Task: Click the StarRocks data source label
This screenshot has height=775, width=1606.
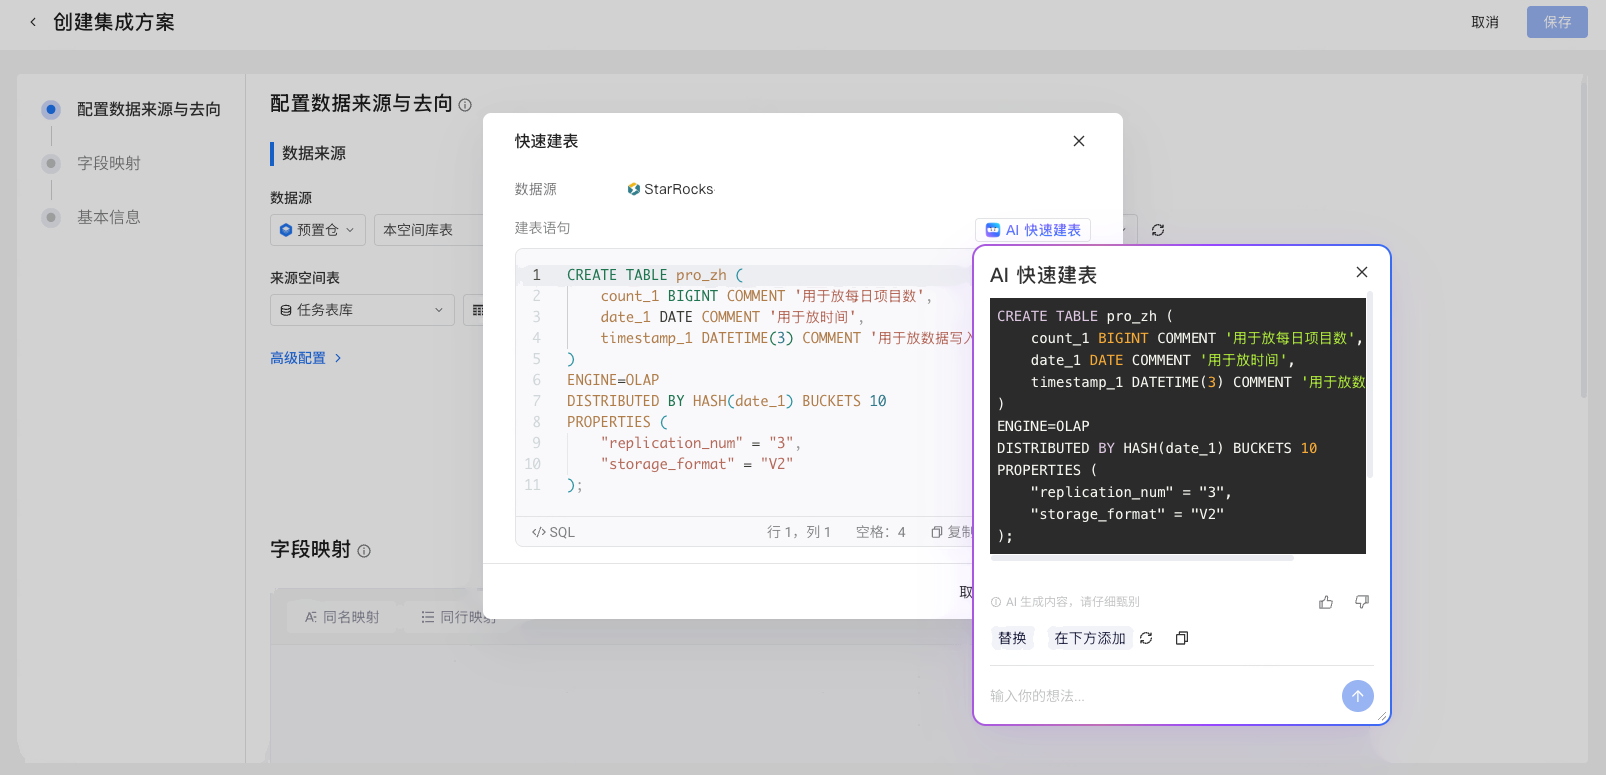Action: tap(670, 189)
